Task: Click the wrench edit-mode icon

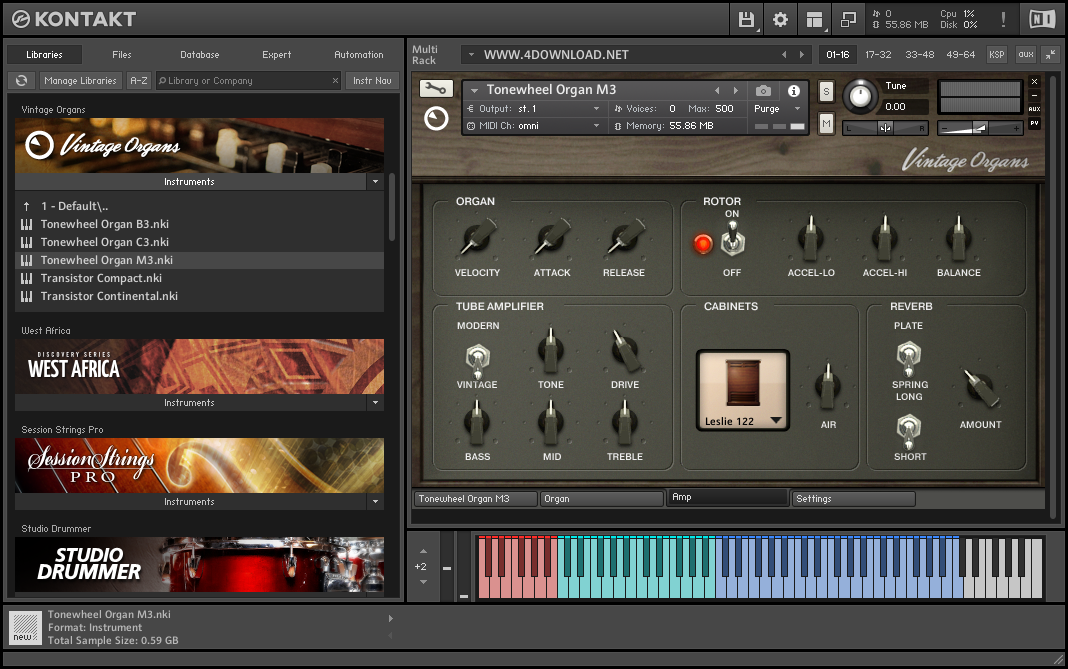Action: (x=435, y=89)
